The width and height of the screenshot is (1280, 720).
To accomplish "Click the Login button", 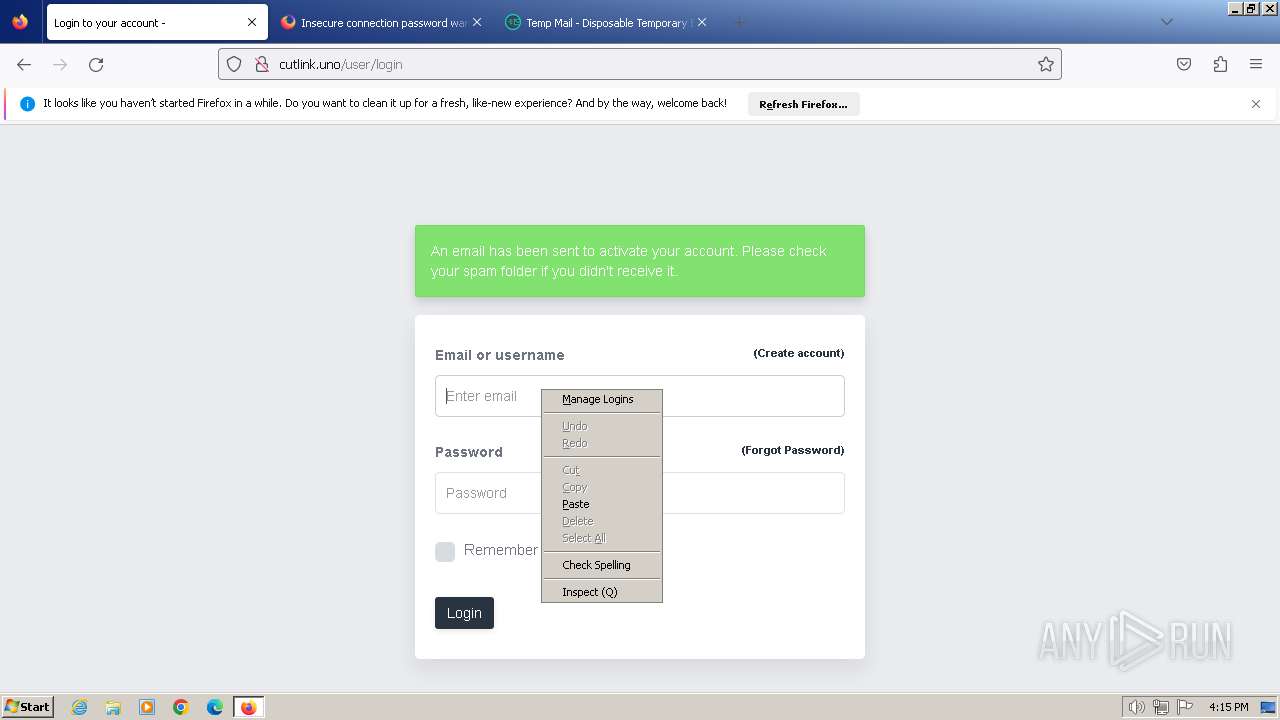I will point(464,613).
